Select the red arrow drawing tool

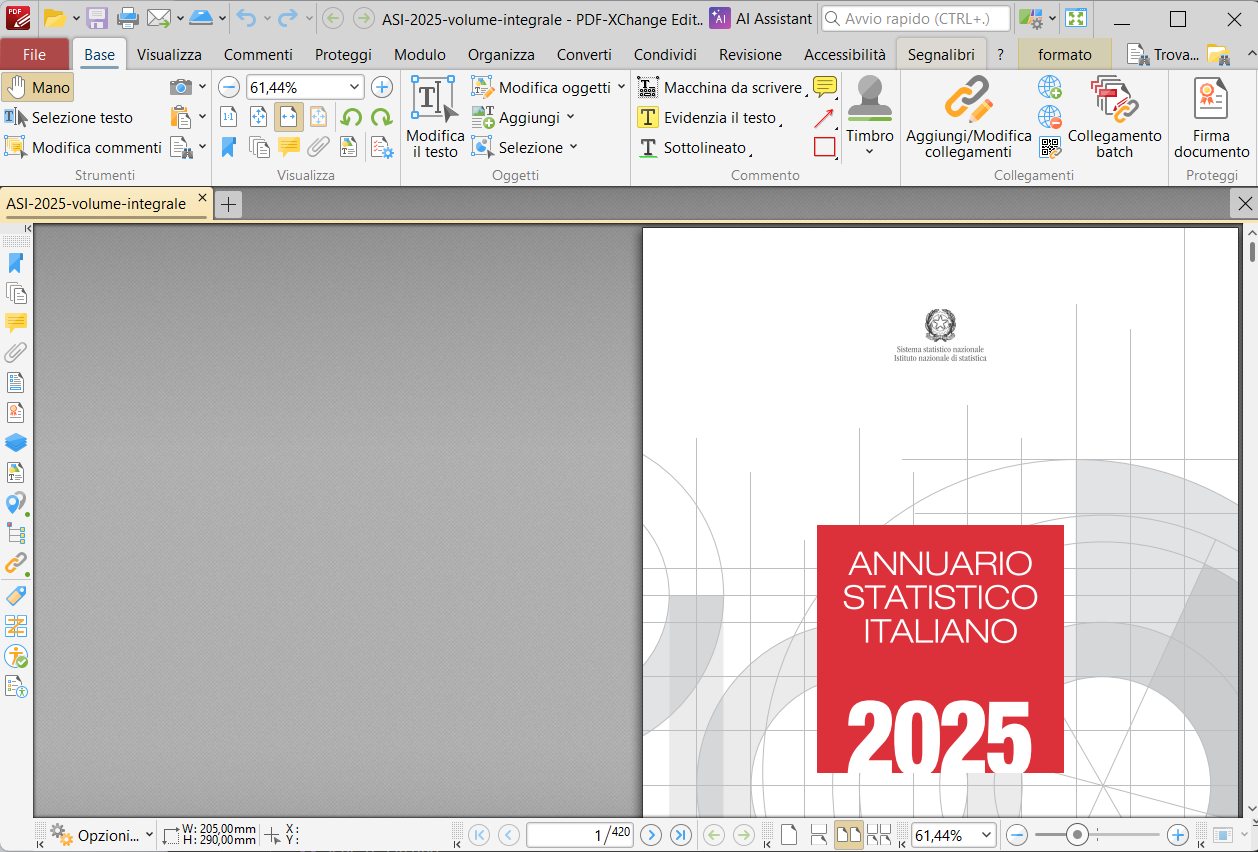[x=824, y=117]
